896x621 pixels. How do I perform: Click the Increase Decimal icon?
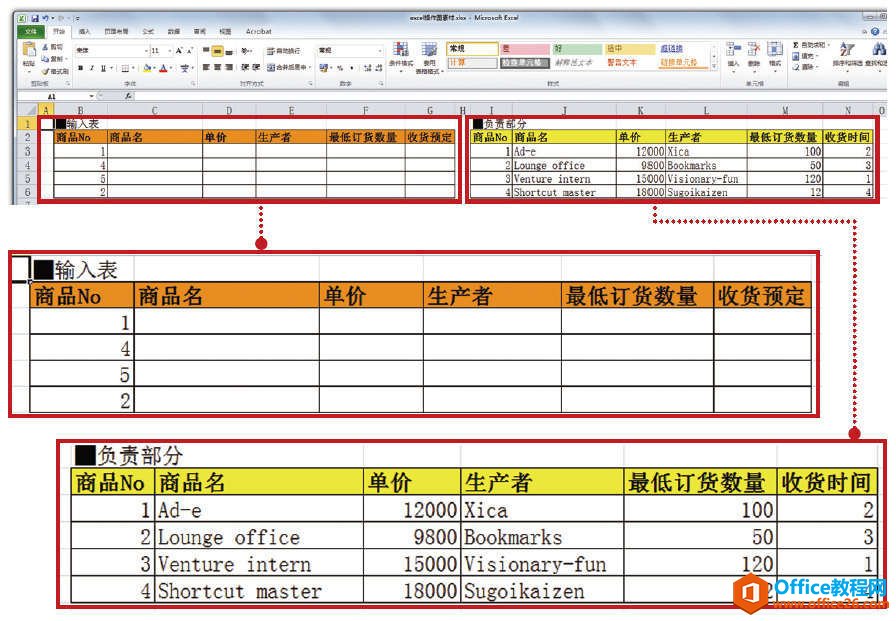367,67
